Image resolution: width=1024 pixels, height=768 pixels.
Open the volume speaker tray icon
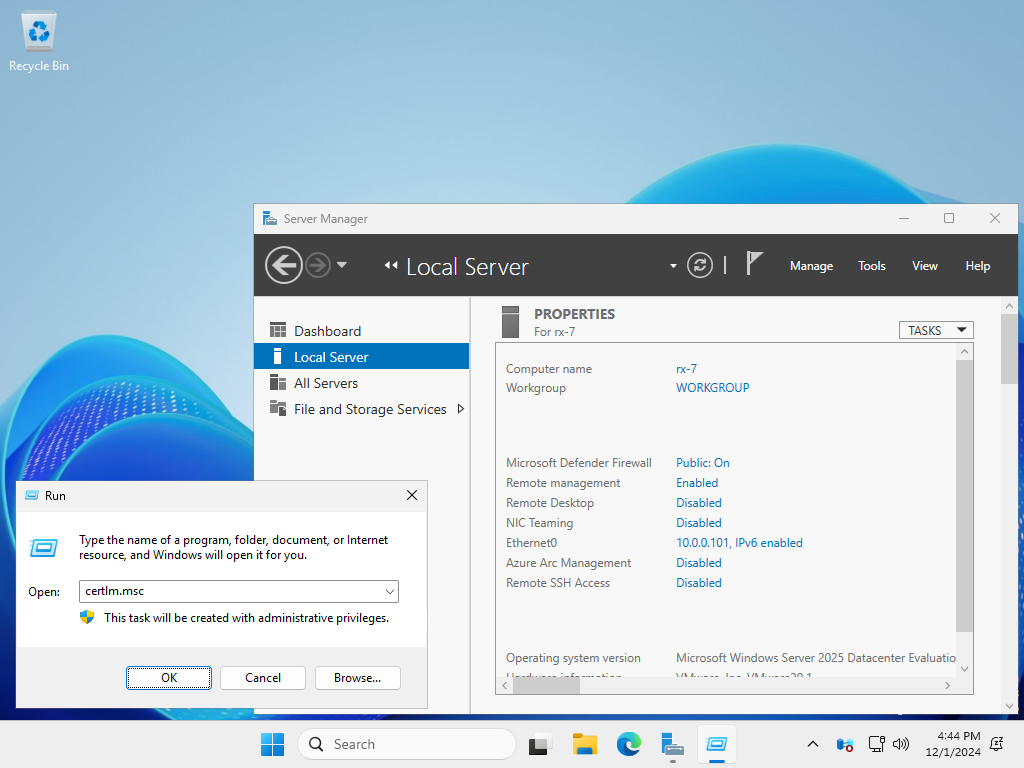901,744
